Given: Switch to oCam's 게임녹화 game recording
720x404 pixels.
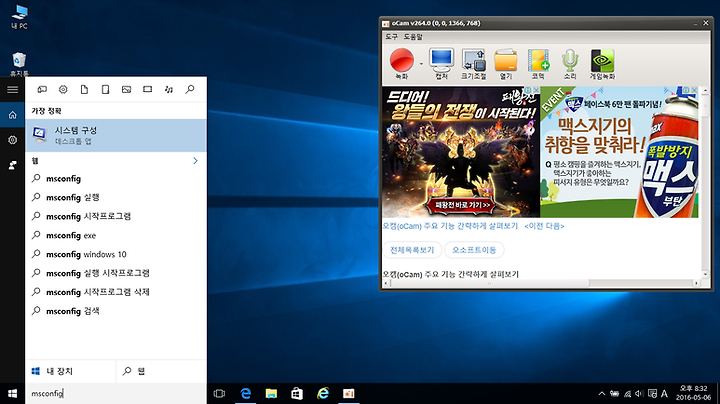Looking at the screenshot, I should coord(602,64).
